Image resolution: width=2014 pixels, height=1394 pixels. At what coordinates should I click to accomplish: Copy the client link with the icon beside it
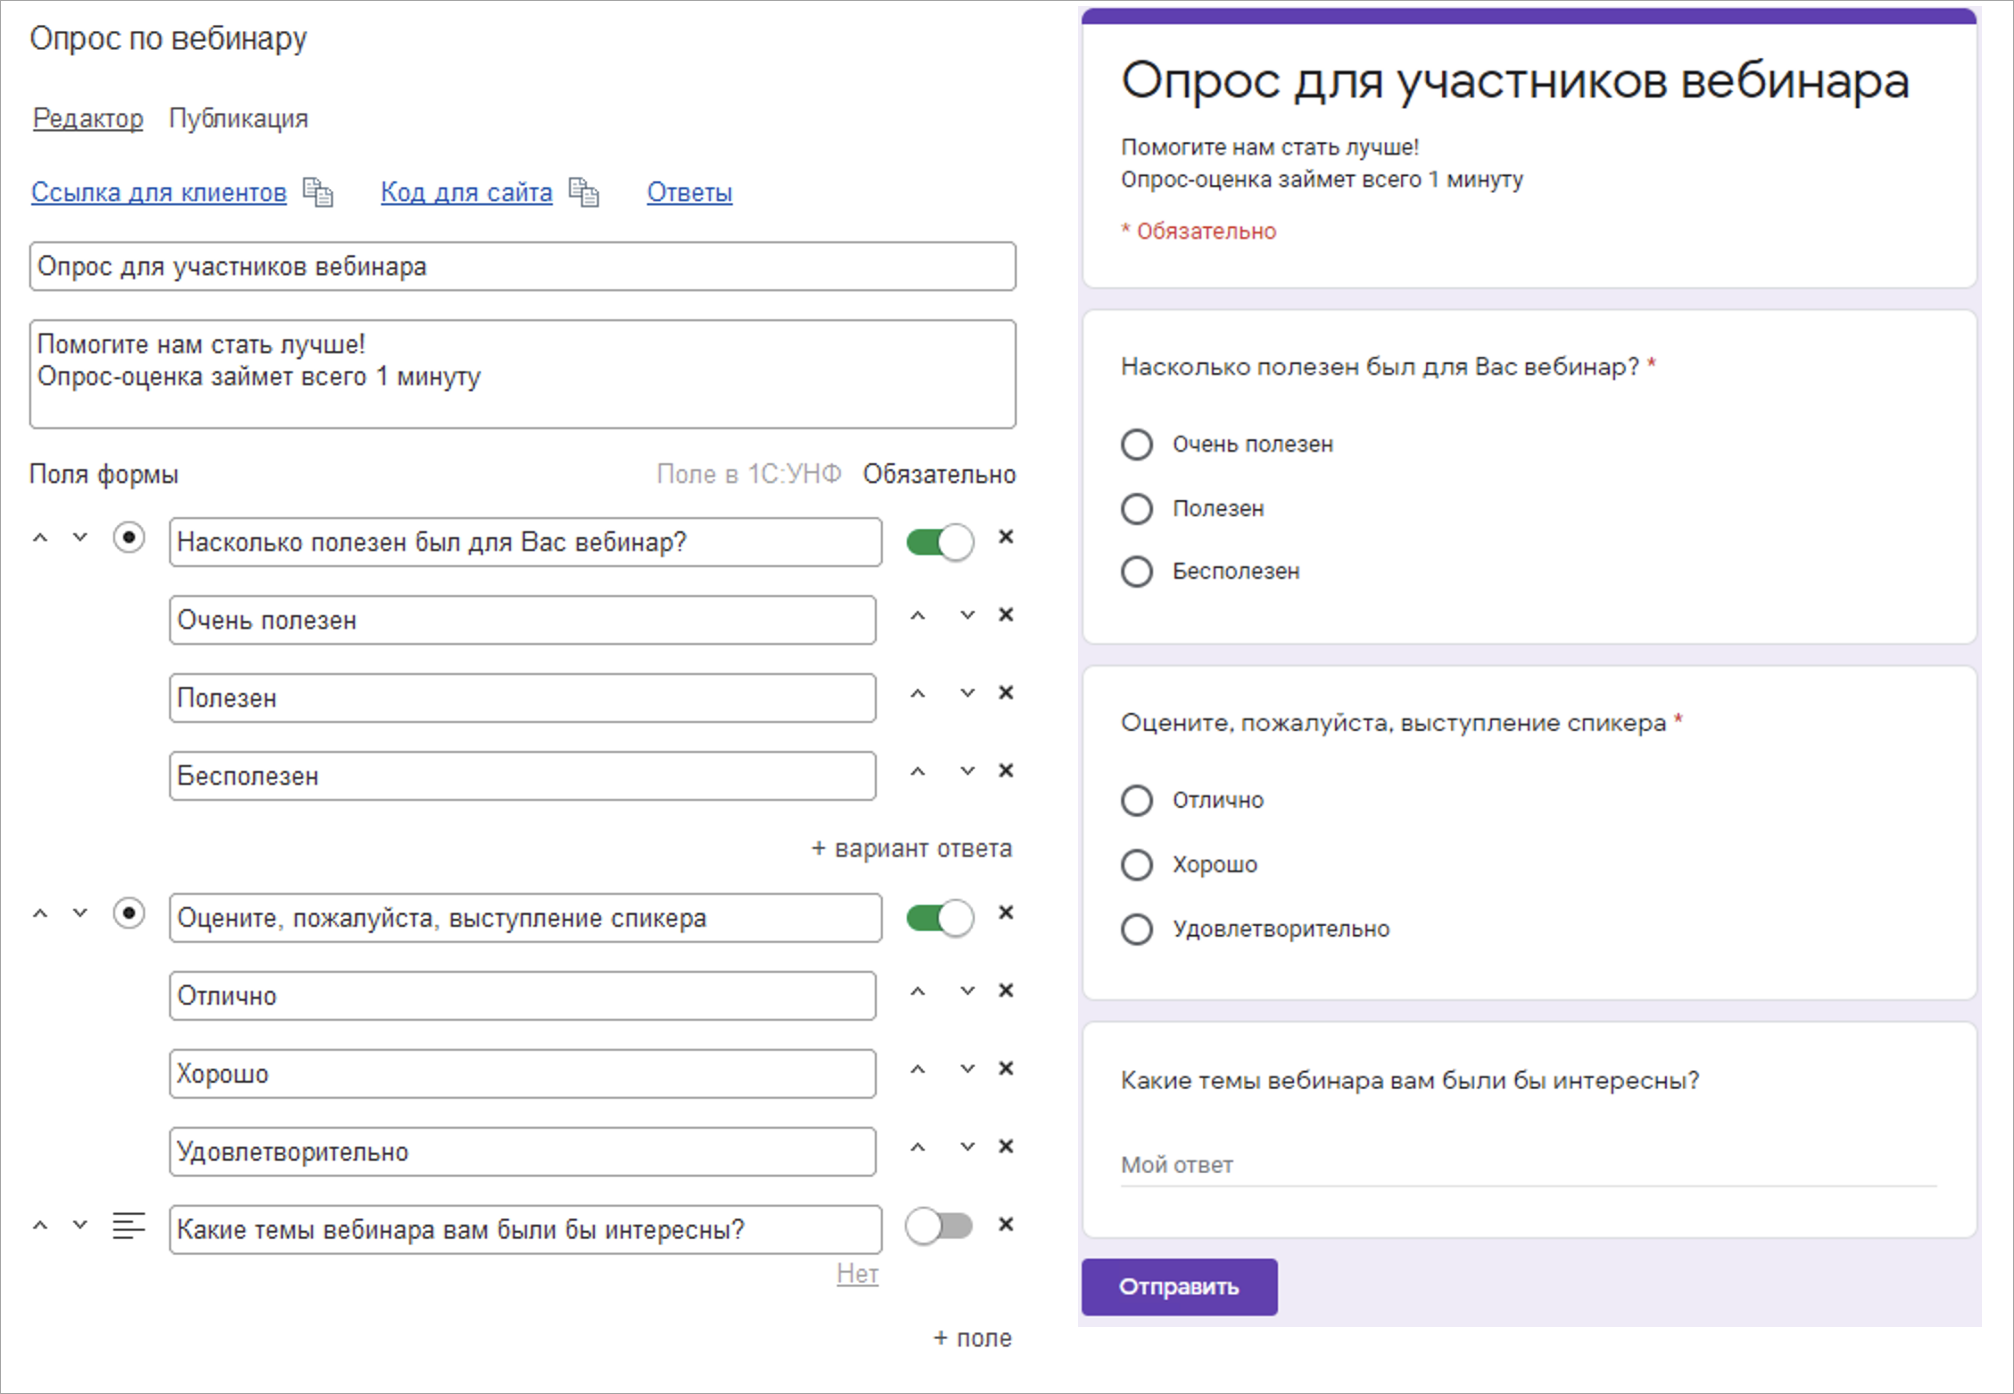(318, 192)
